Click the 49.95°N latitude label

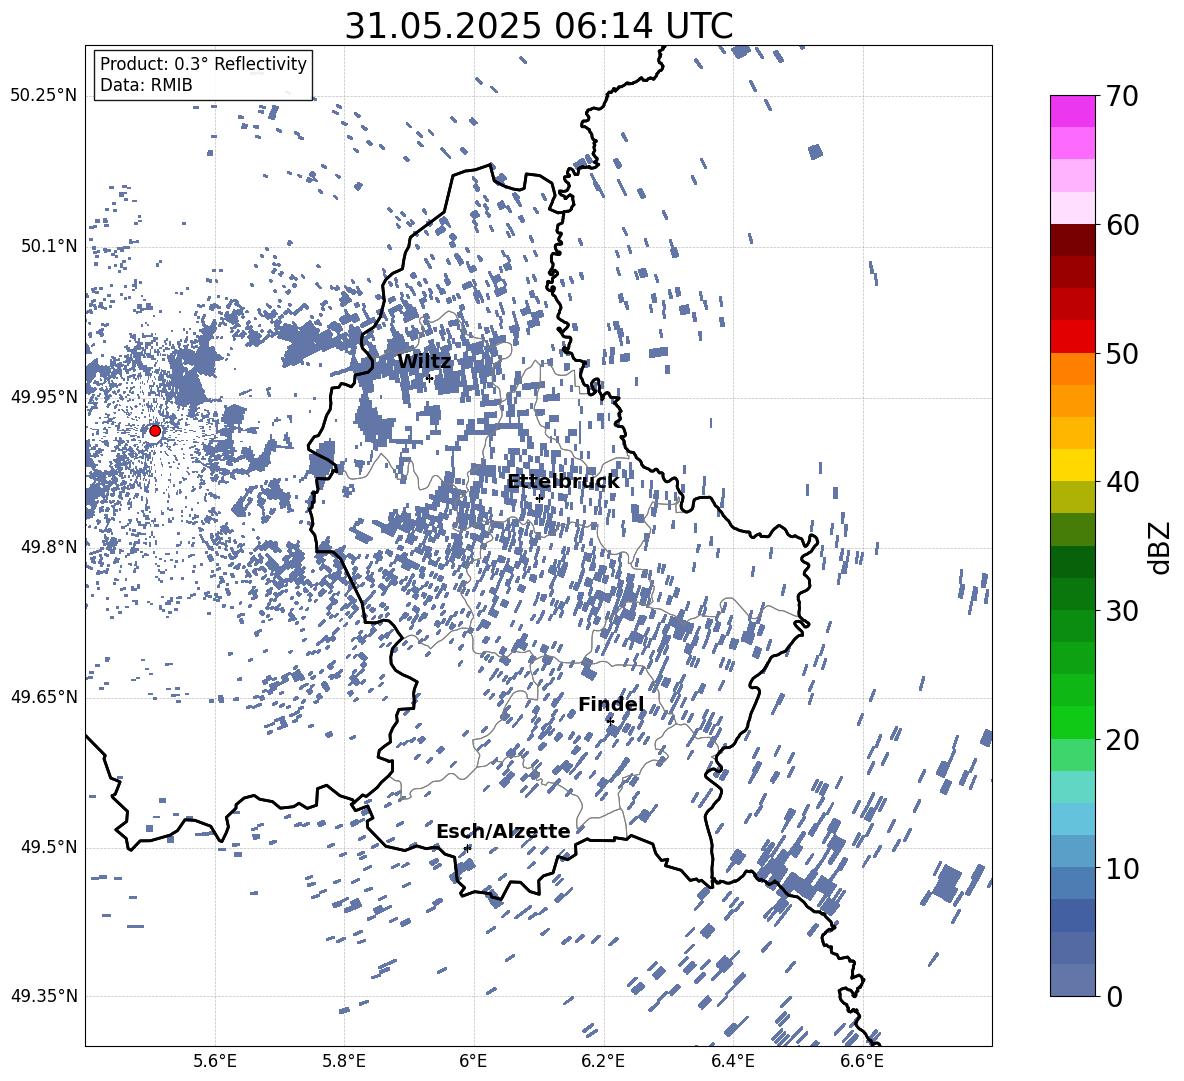tap(44, 397)
